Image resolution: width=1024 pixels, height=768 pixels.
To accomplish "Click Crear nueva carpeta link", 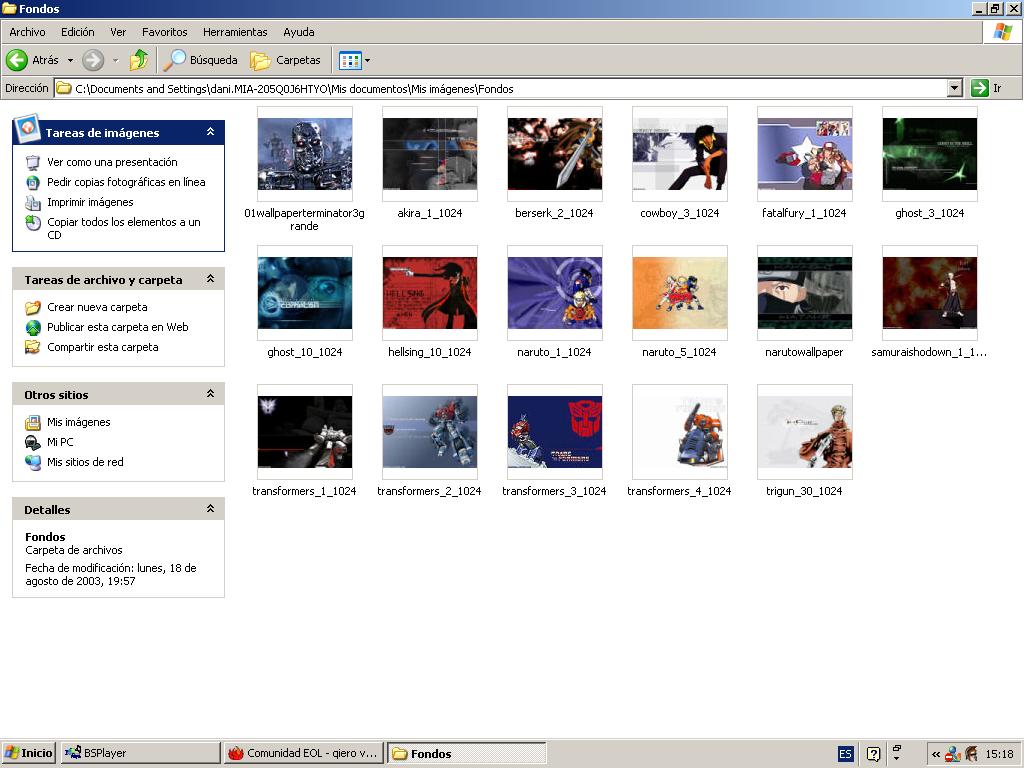I will [x=97, y=307].
